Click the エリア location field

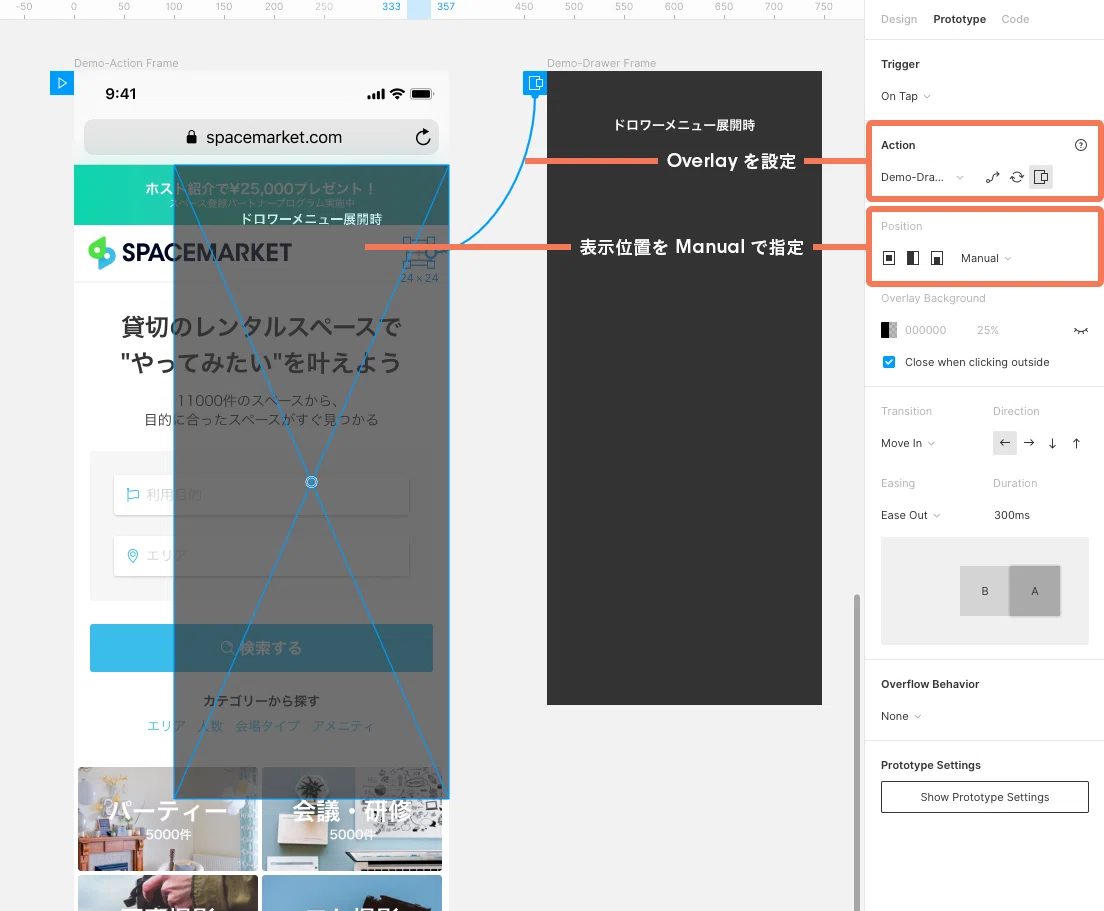coord(261,555)
